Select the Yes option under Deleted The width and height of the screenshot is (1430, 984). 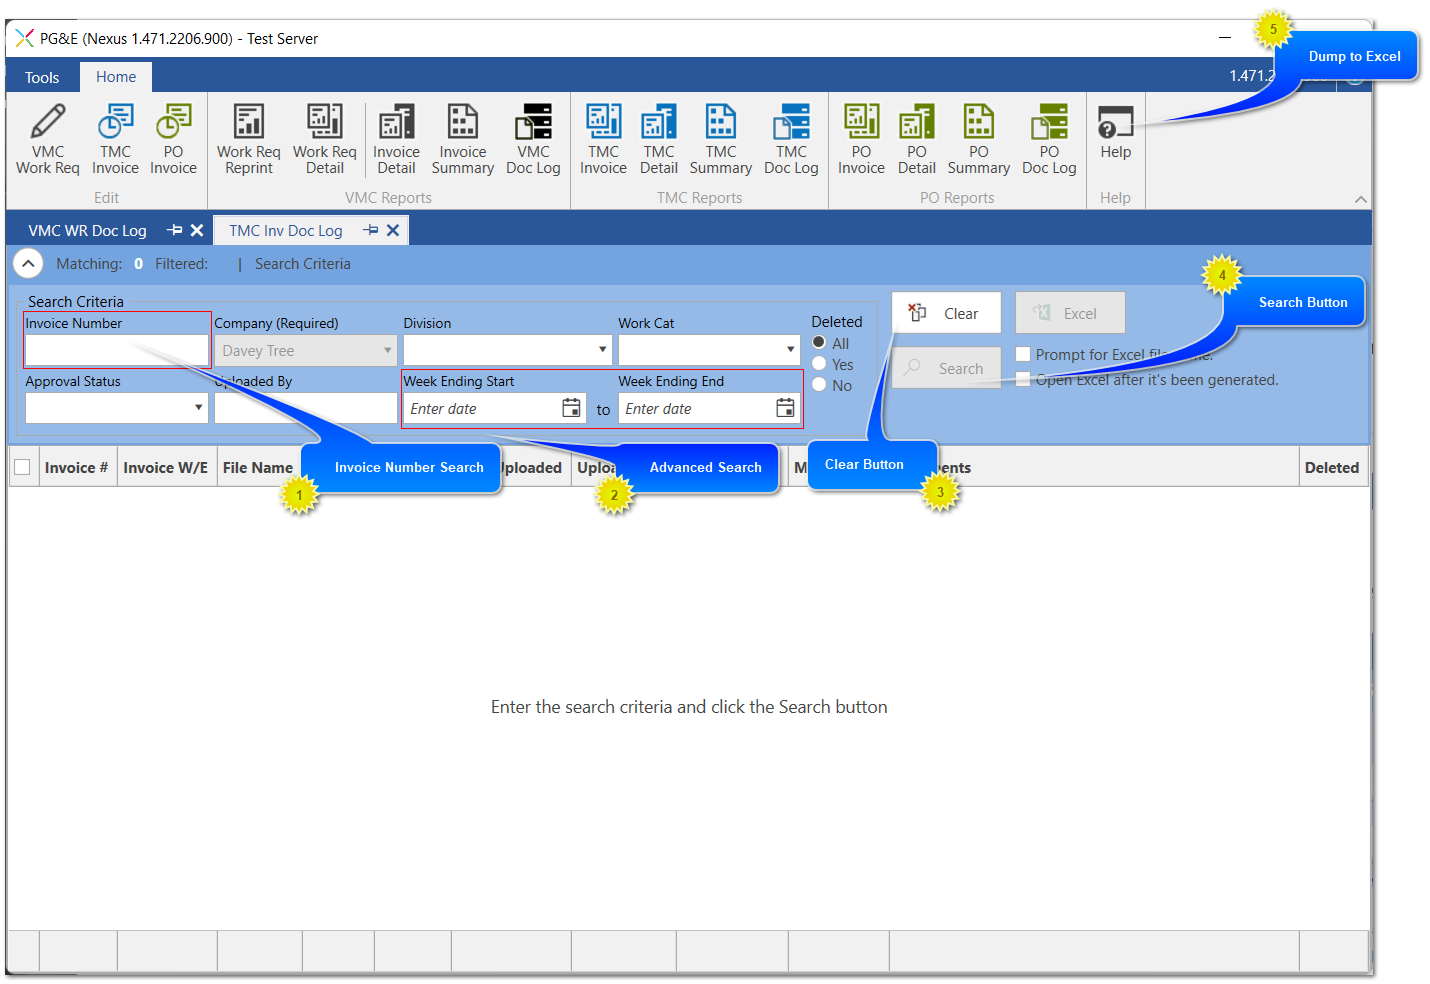pyautogui.click(x=819, y=363)
